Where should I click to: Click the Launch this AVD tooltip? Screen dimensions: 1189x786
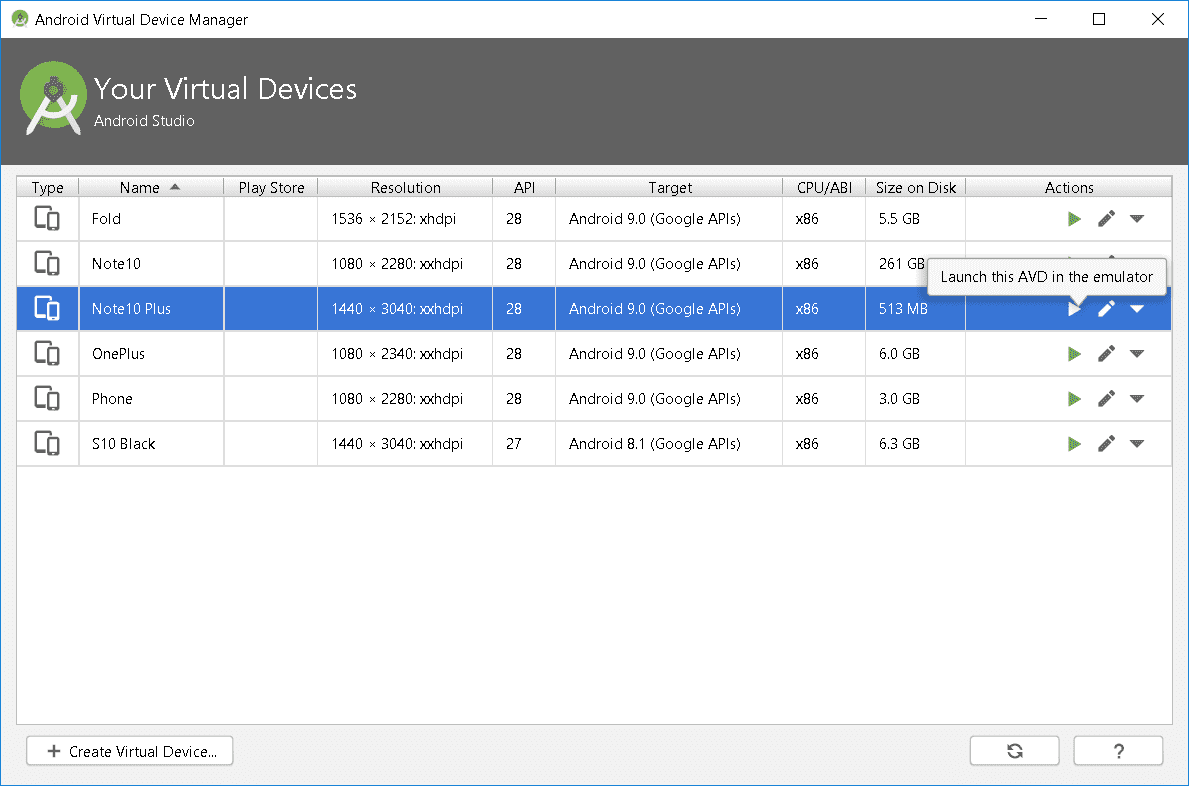pos(1046,276)
